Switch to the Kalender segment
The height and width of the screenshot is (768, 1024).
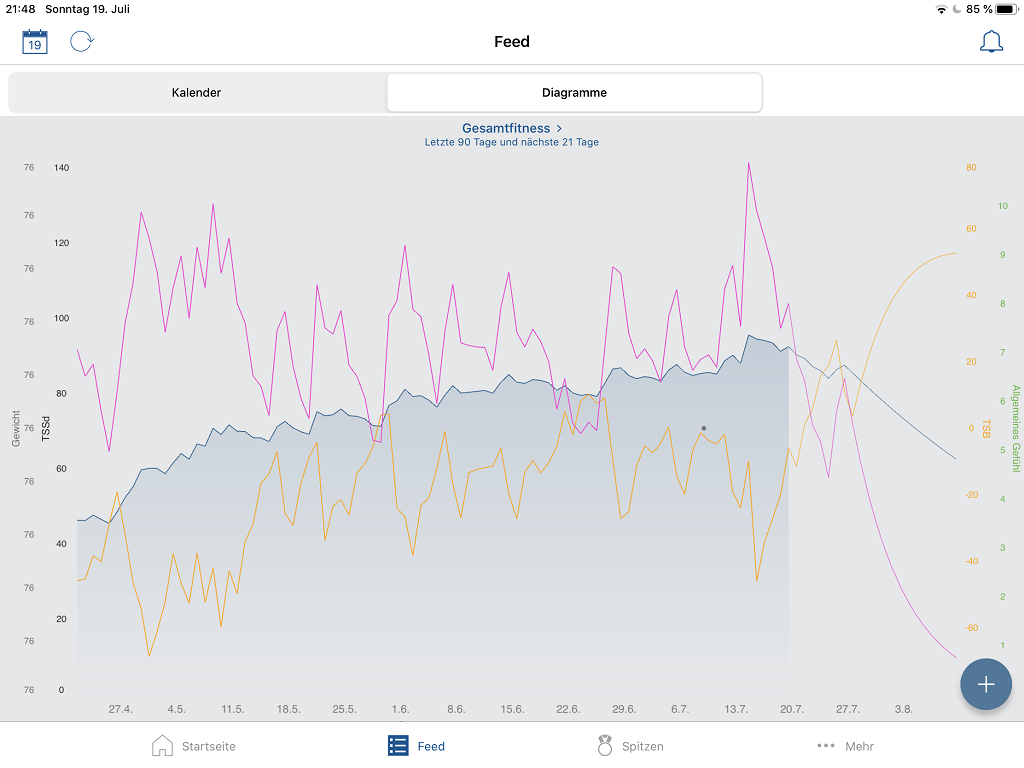(196, 93)
